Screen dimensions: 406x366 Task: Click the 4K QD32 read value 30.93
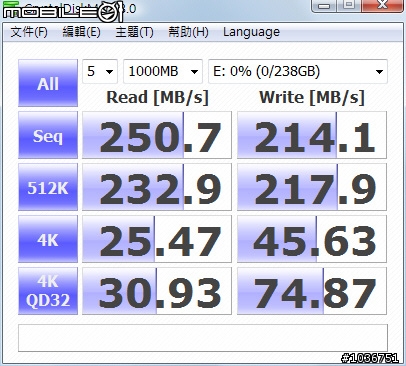(x=157, y=291)
